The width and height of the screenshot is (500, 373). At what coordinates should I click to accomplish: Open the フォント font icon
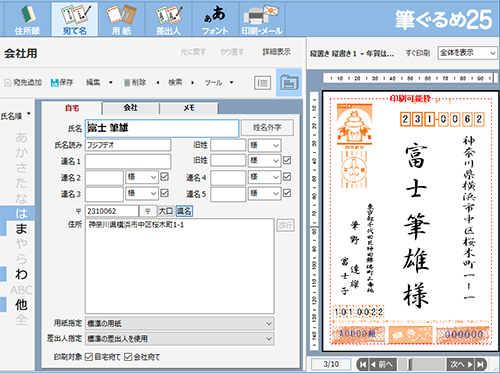(215, 19)
